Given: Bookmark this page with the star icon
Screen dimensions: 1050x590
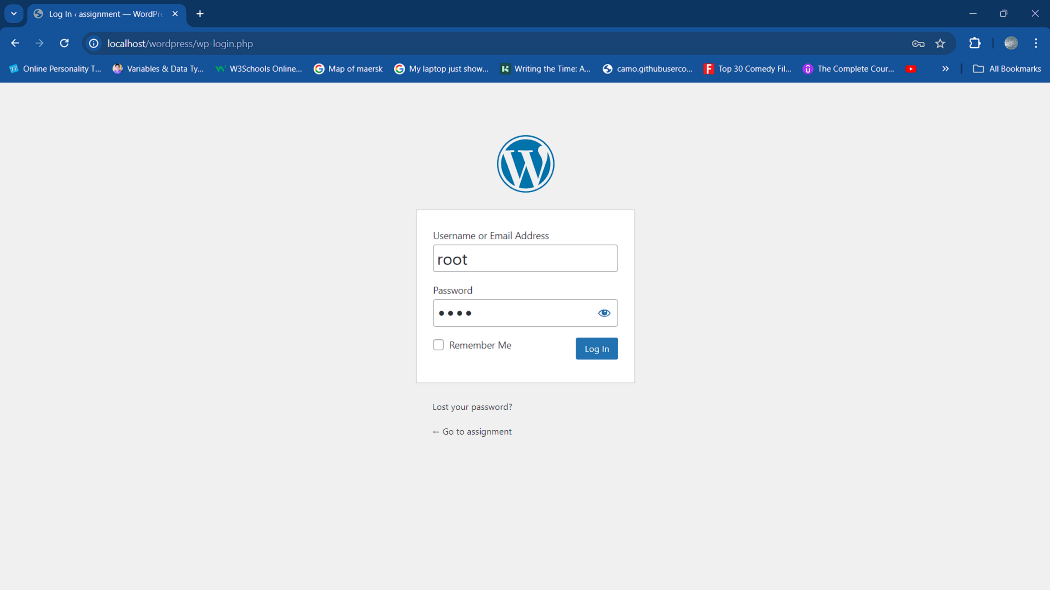Looking at the screenshot, I should coord(940,44).
